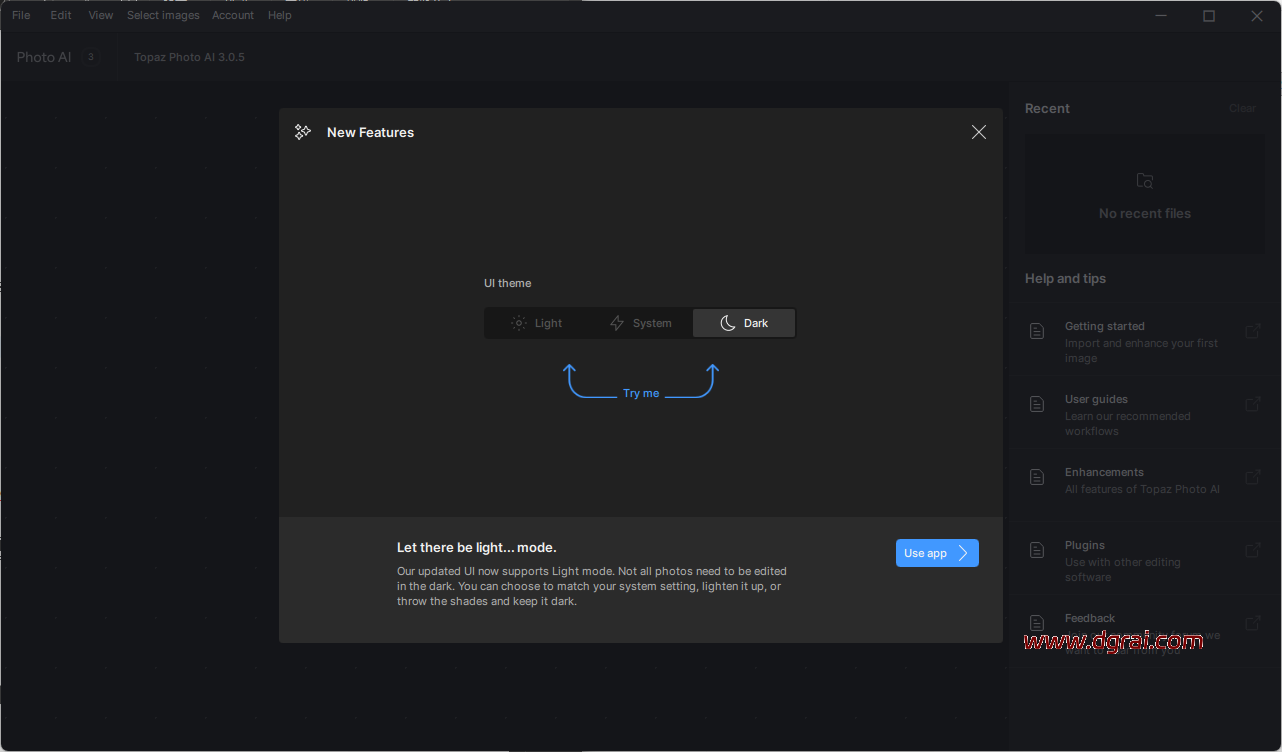The width and height of the screenshot is (1282, 752).
Task: Click the Use app button
Action: click(937, 553)
